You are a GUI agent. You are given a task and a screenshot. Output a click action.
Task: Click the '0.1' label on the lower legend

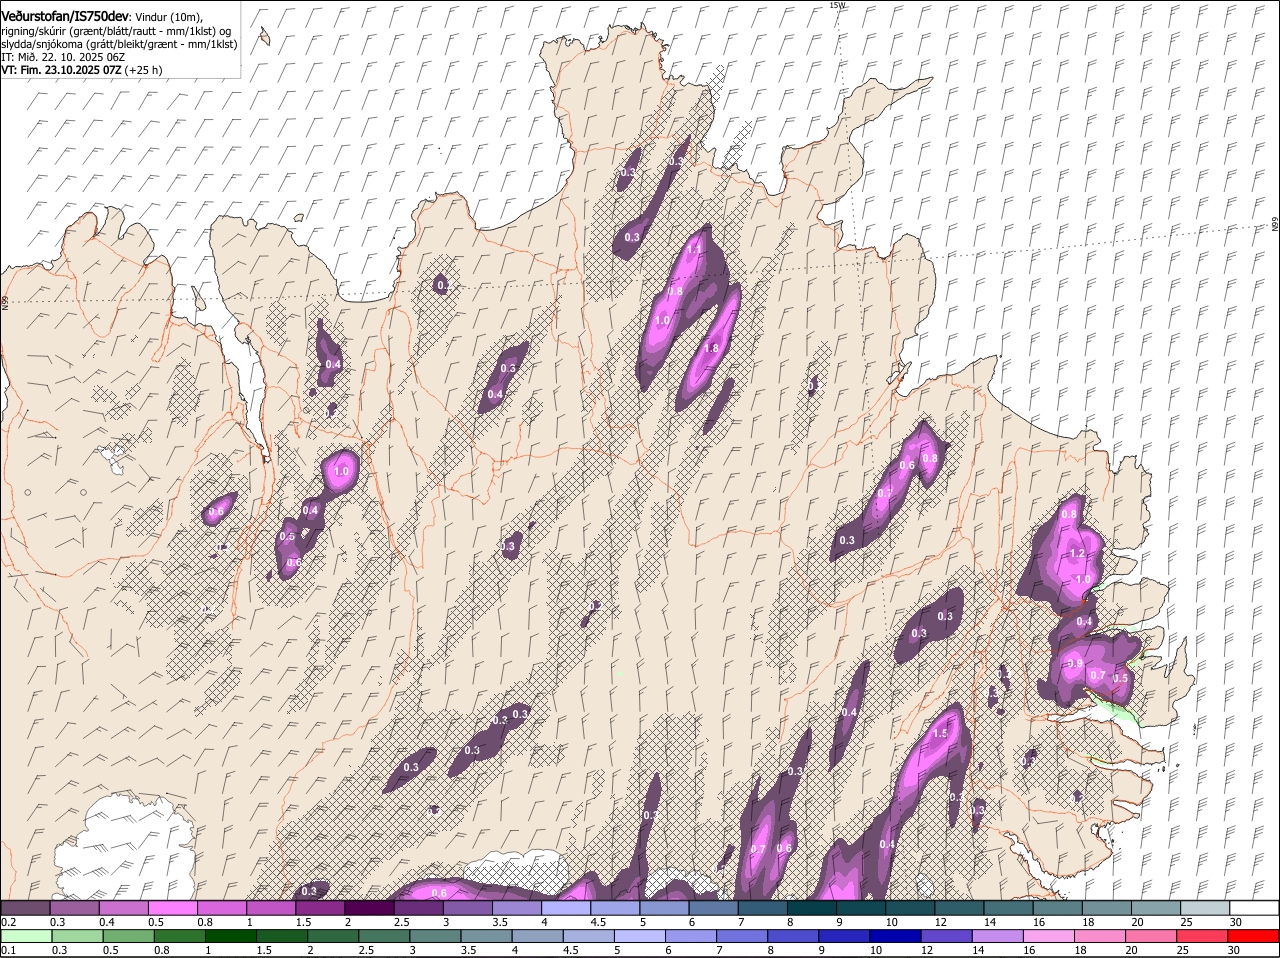click(x=8, y=950)
